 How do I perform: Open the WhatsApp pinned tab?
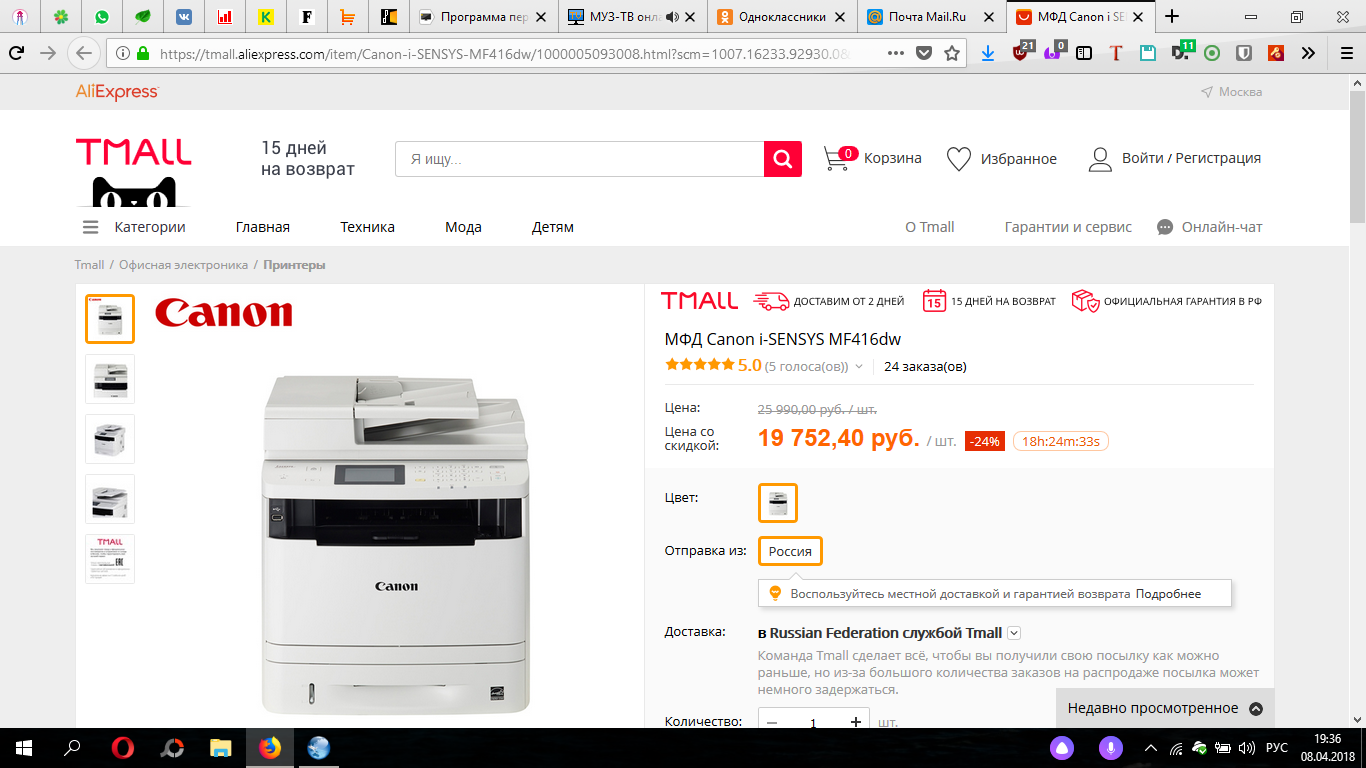(102, 16)
